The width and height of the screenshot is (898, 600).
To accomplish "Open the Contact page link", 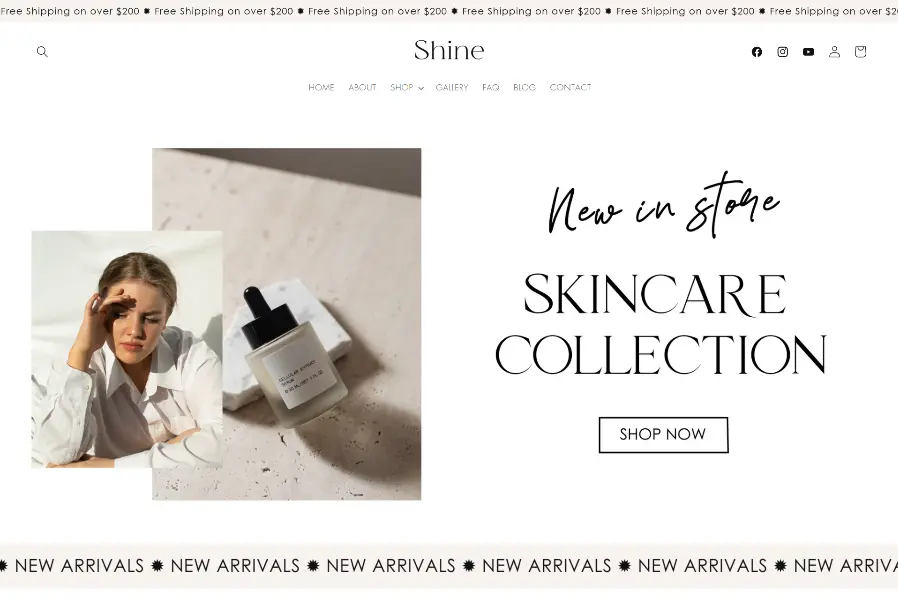I will pyautogui.click(x=570, y=88).
